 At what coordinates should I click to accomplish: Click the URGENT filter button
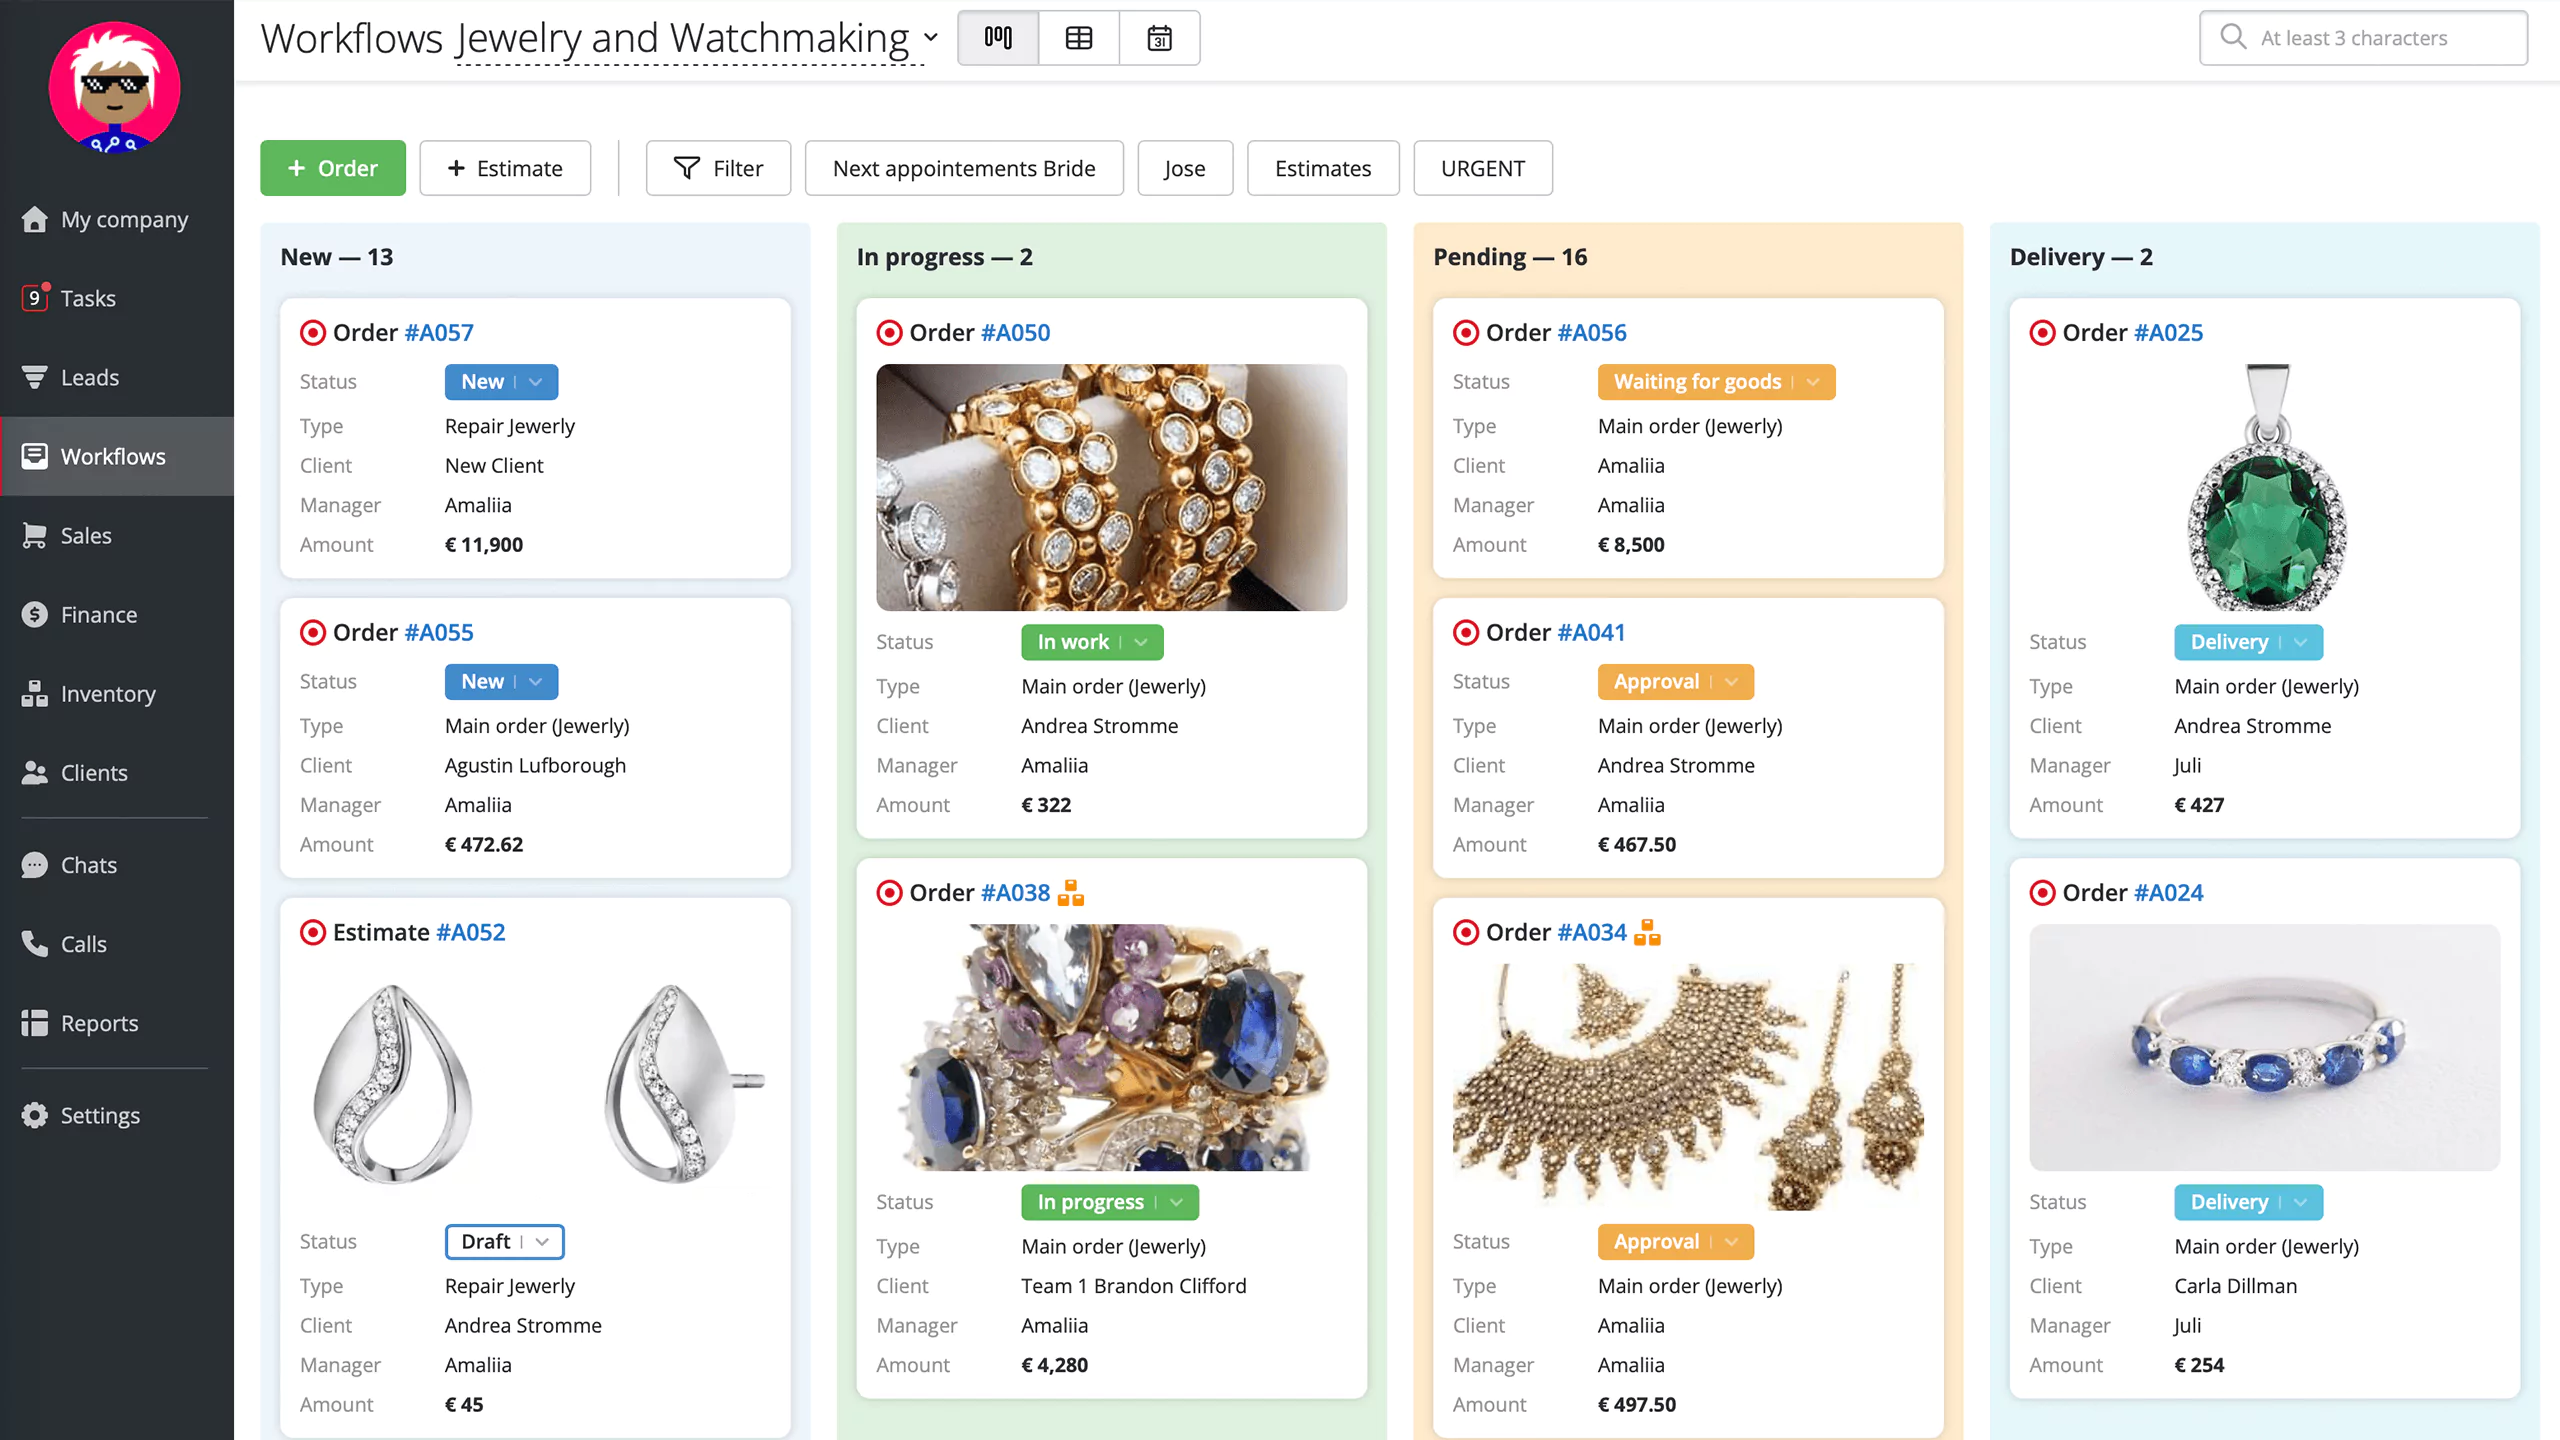tap(1482, 167)
